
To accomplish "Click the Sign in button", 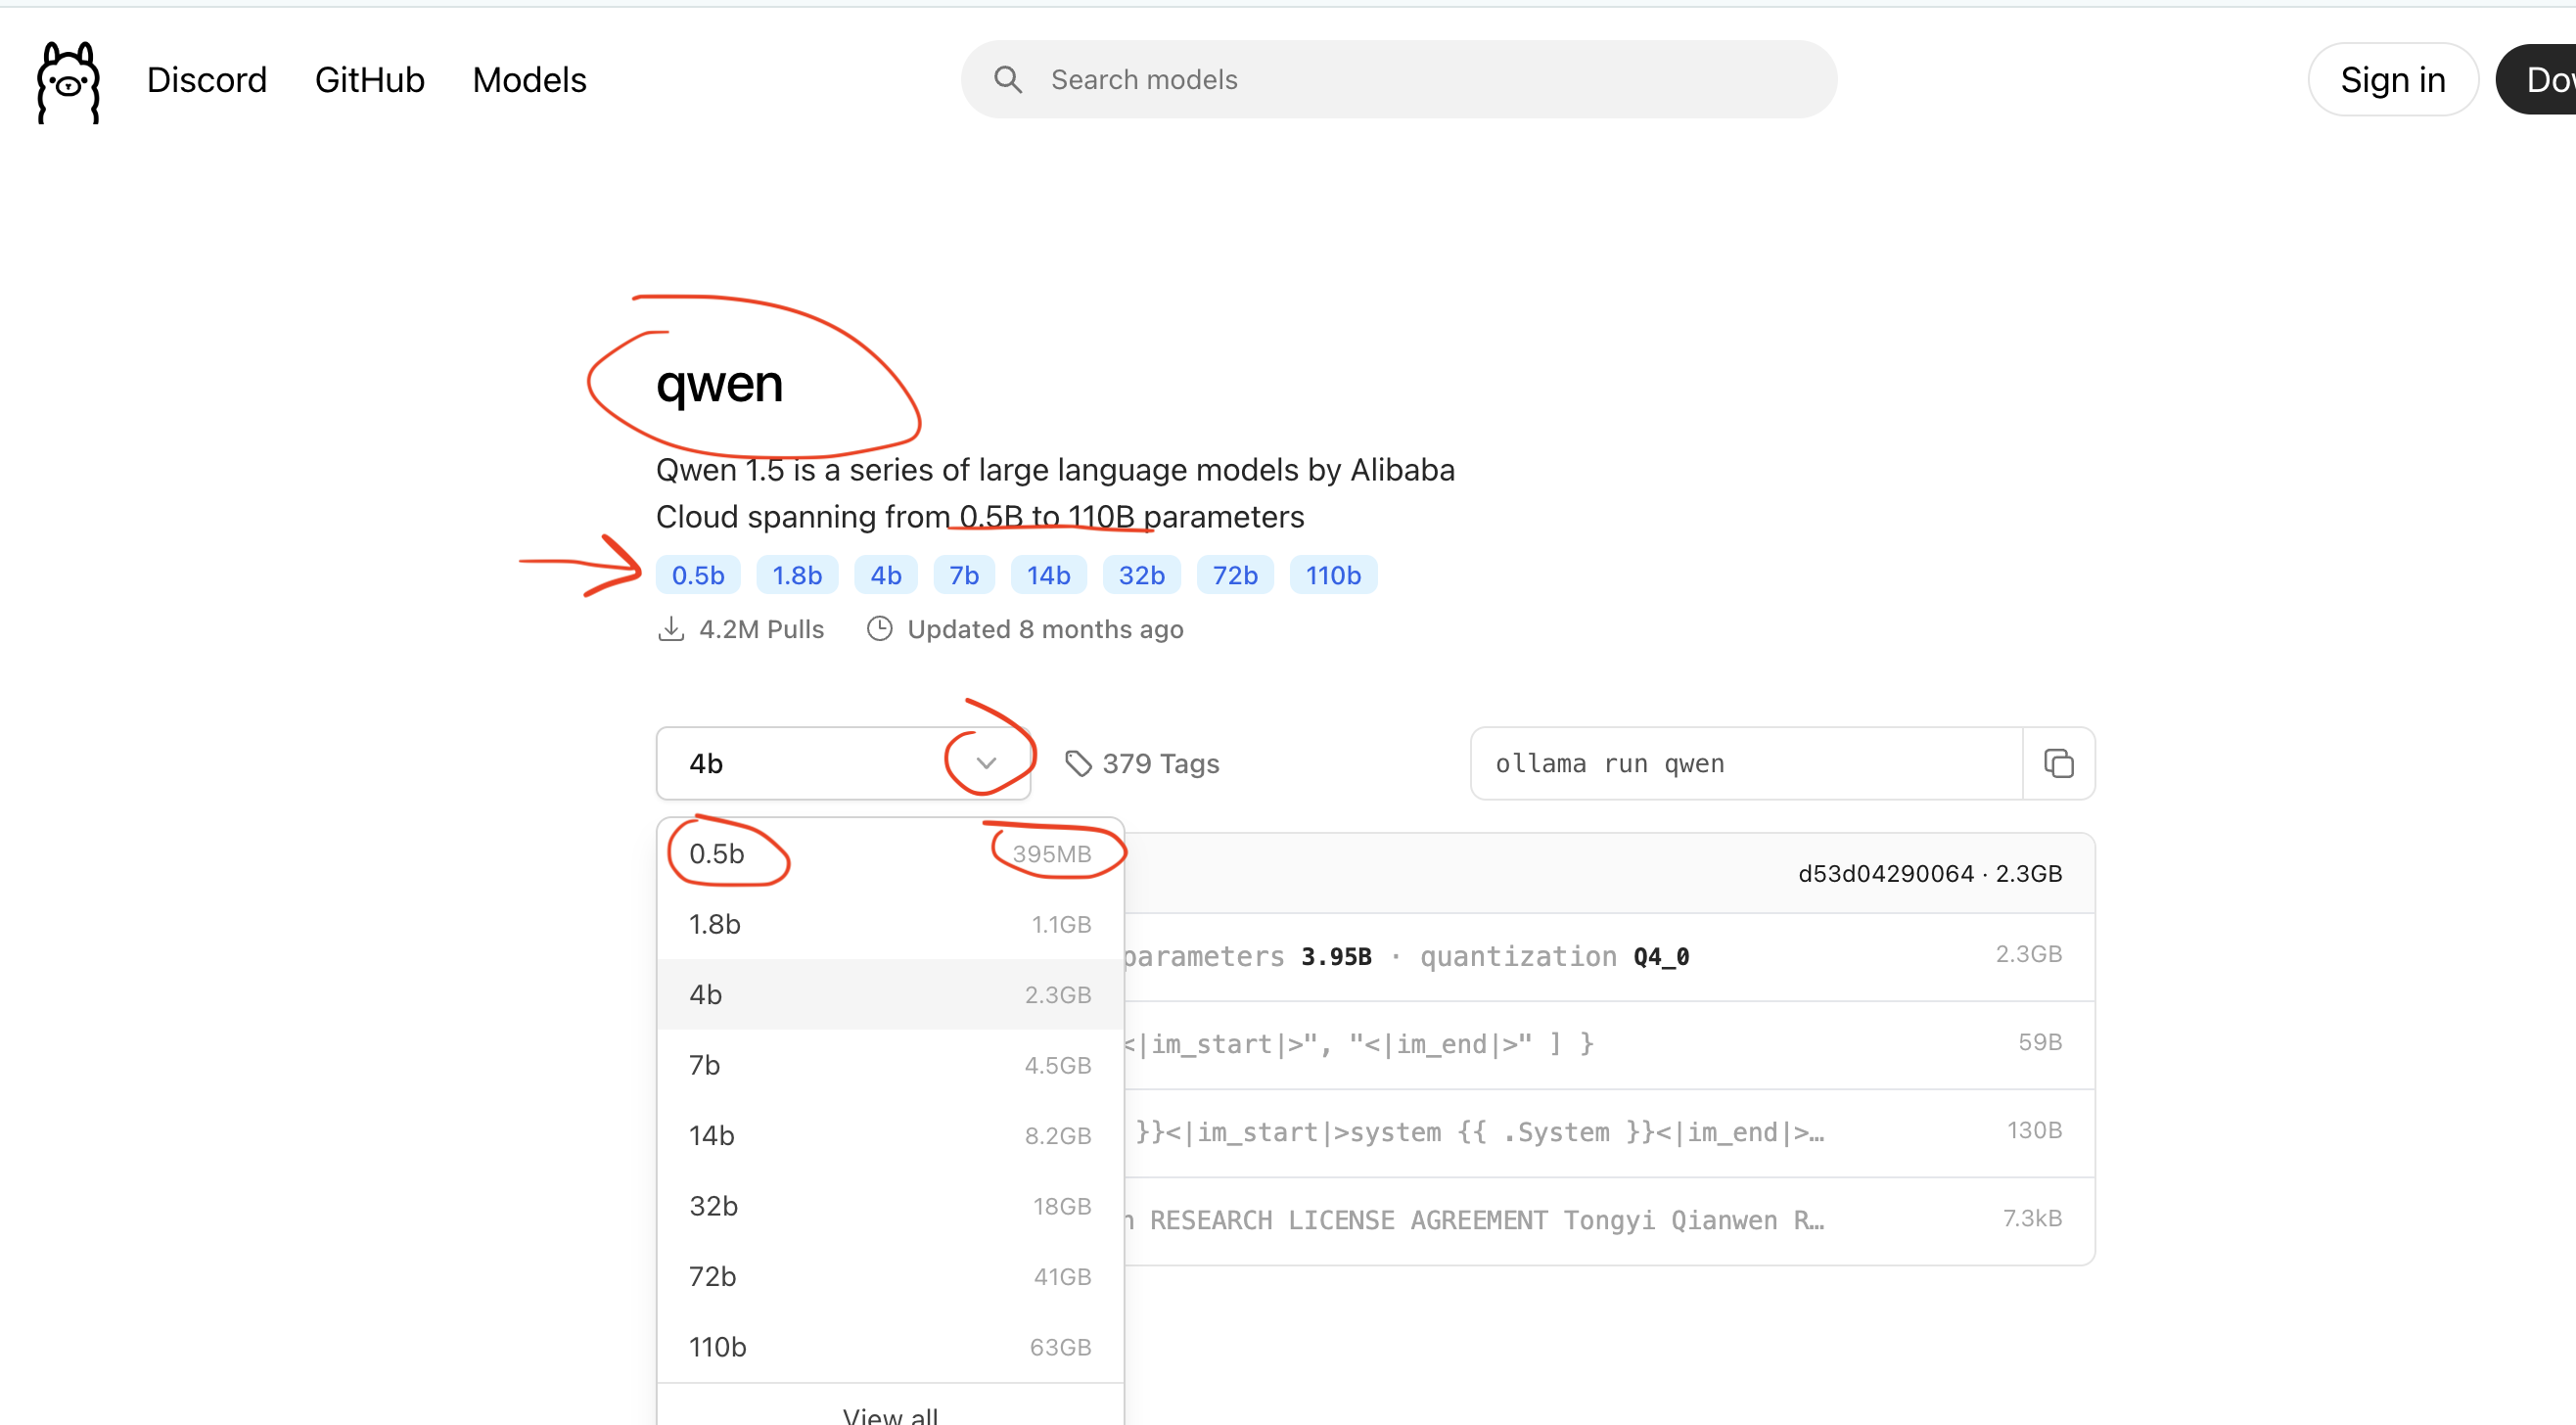I will pyautogui.click(x=2392, y=80).
